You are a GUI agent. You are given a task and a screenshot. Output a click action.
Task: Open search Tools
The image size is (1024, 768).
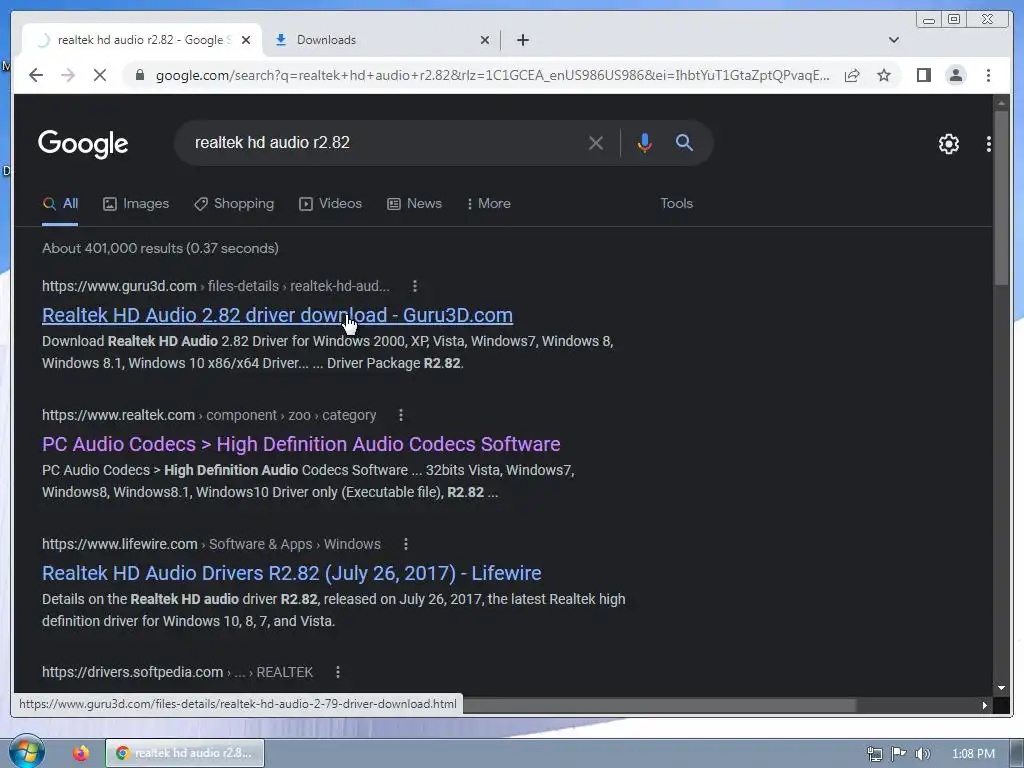click(677, 204)
